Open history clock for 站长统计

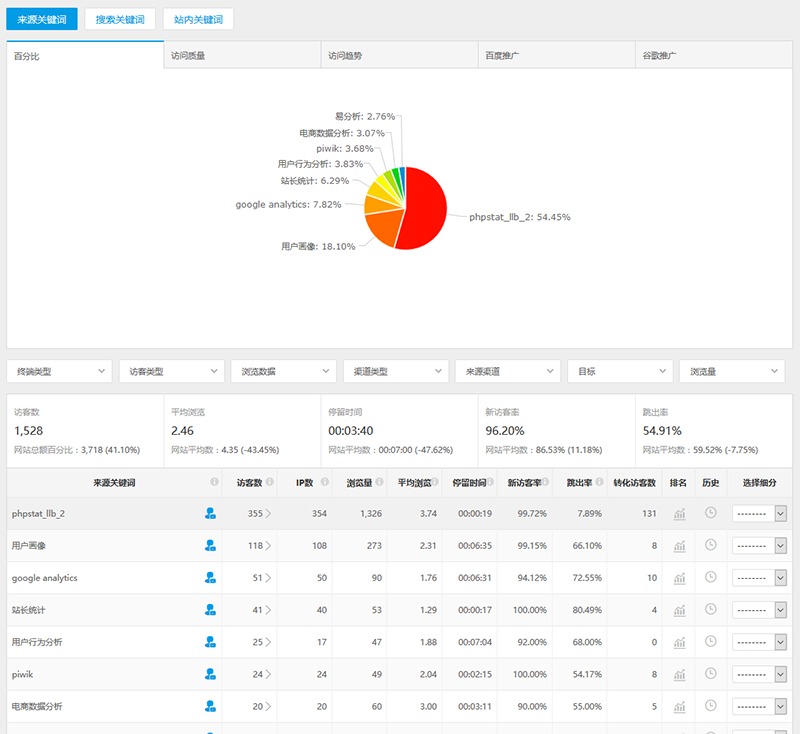(x=710, y=609)
